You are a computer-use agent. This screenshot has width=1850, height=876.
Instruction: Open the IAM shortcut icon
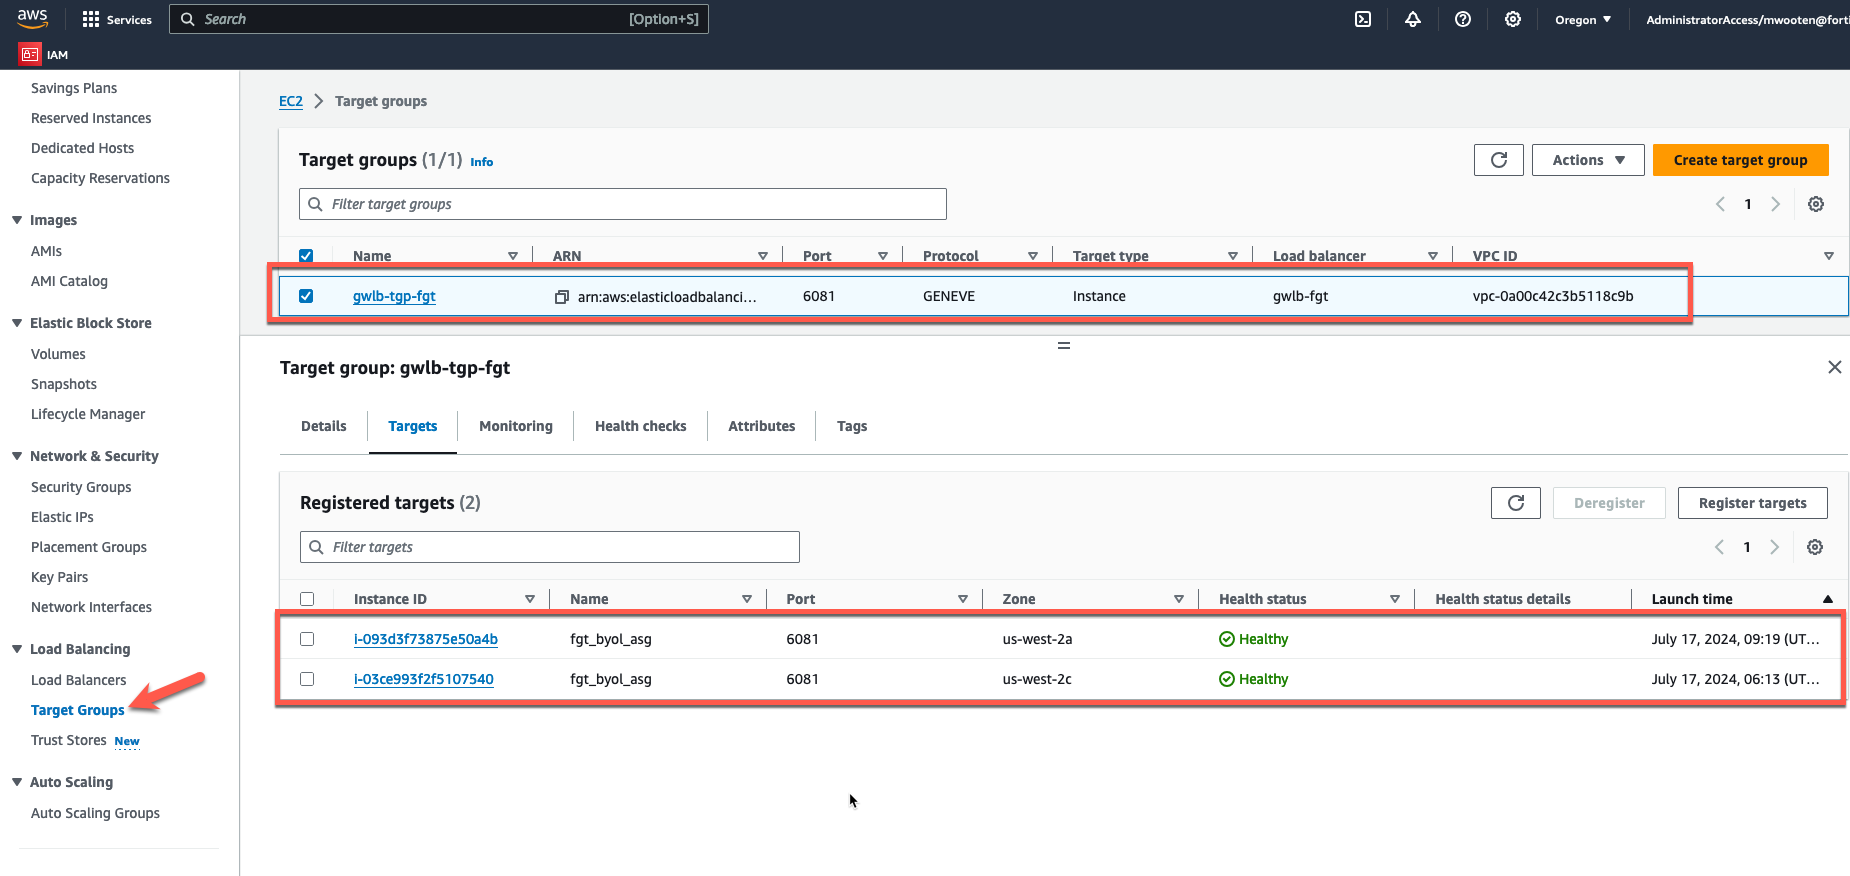click(30, 54)
